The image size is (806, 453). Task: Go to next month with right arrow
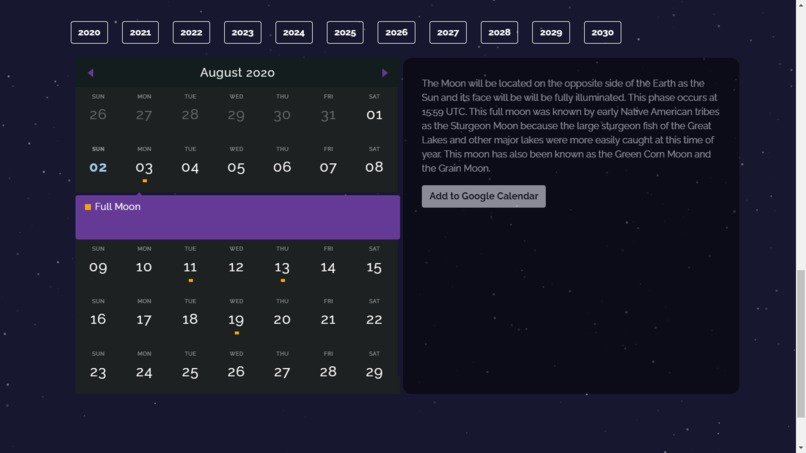point(384,73)
